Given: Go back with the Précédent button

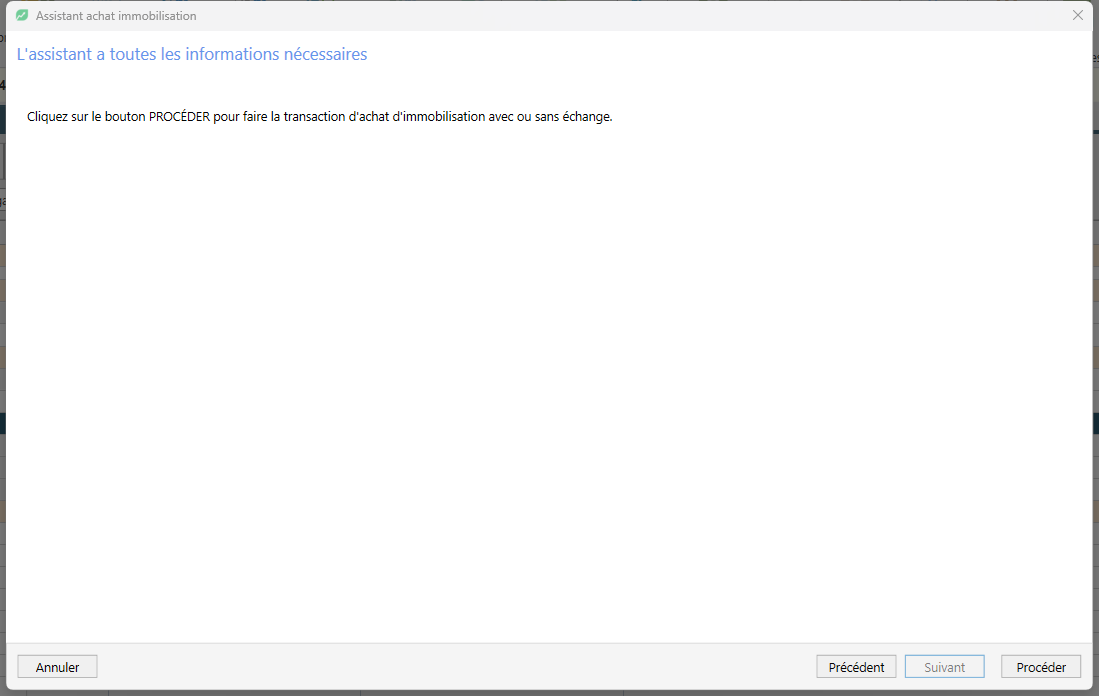Looking at the screenshot, I should tap(856, 667).
